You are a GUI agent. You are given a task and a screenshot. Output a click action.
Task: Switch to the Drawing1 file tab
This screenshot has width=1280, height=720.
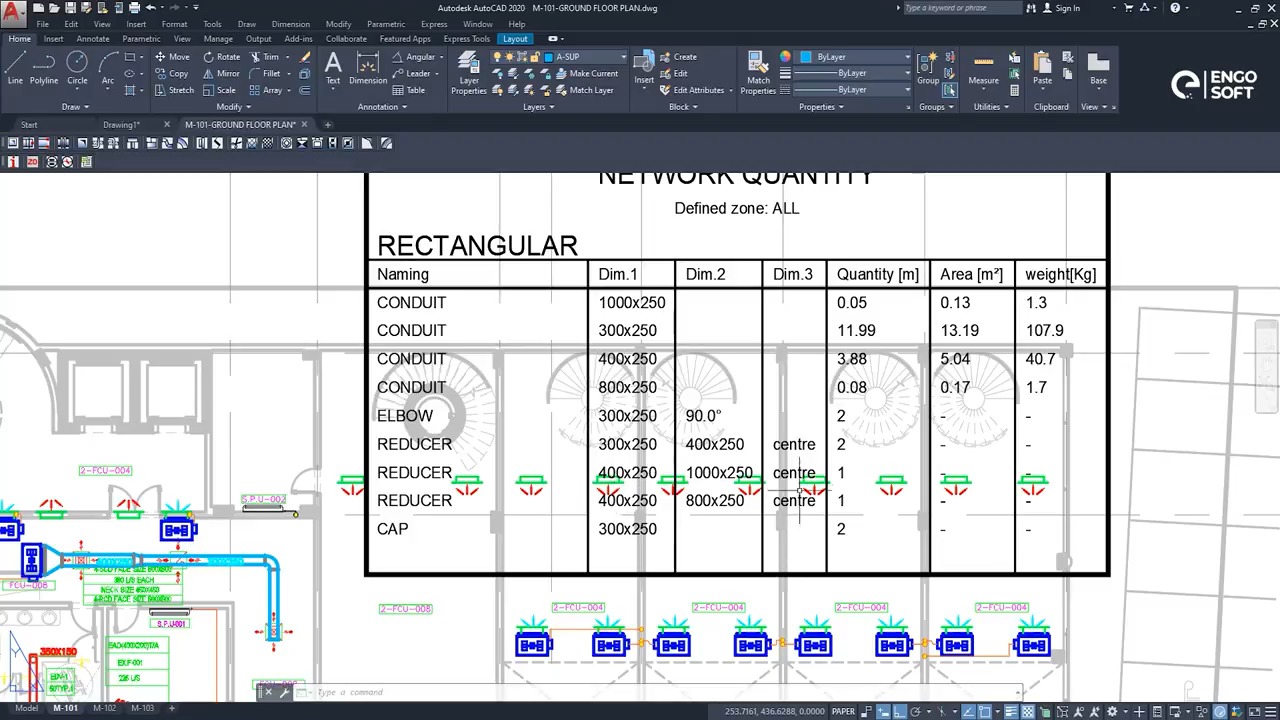click(x=121, y=125)
